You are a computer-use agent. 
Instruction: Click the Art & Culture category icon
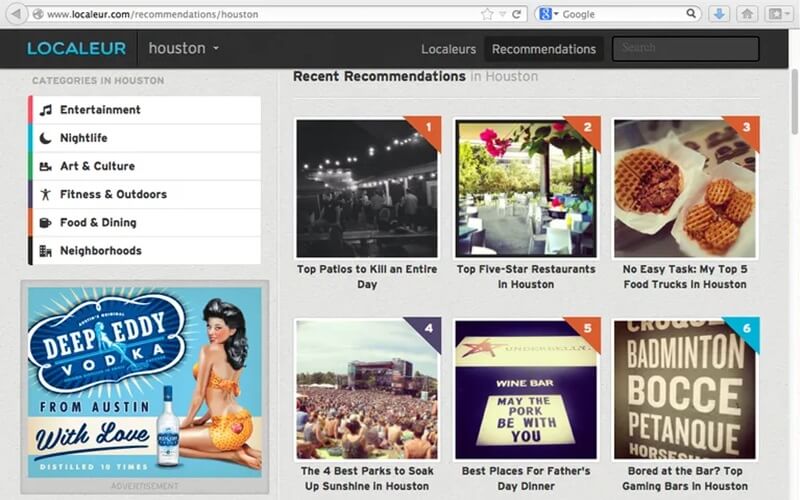(46, 166)
